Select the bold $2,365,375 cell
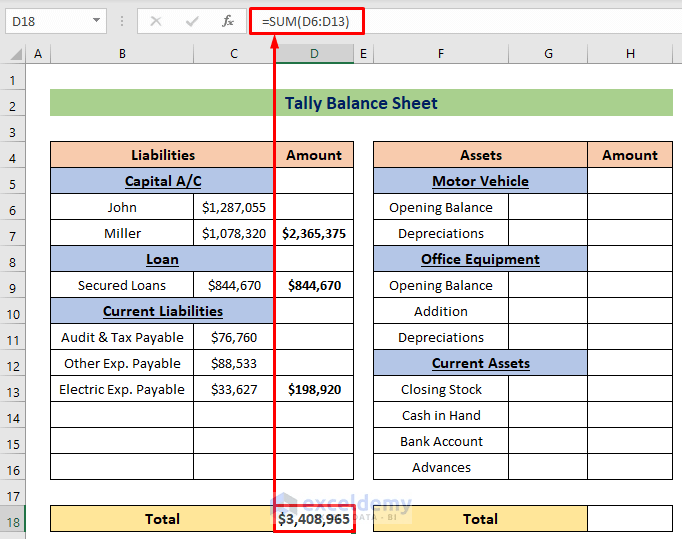 tap(314, 233)
